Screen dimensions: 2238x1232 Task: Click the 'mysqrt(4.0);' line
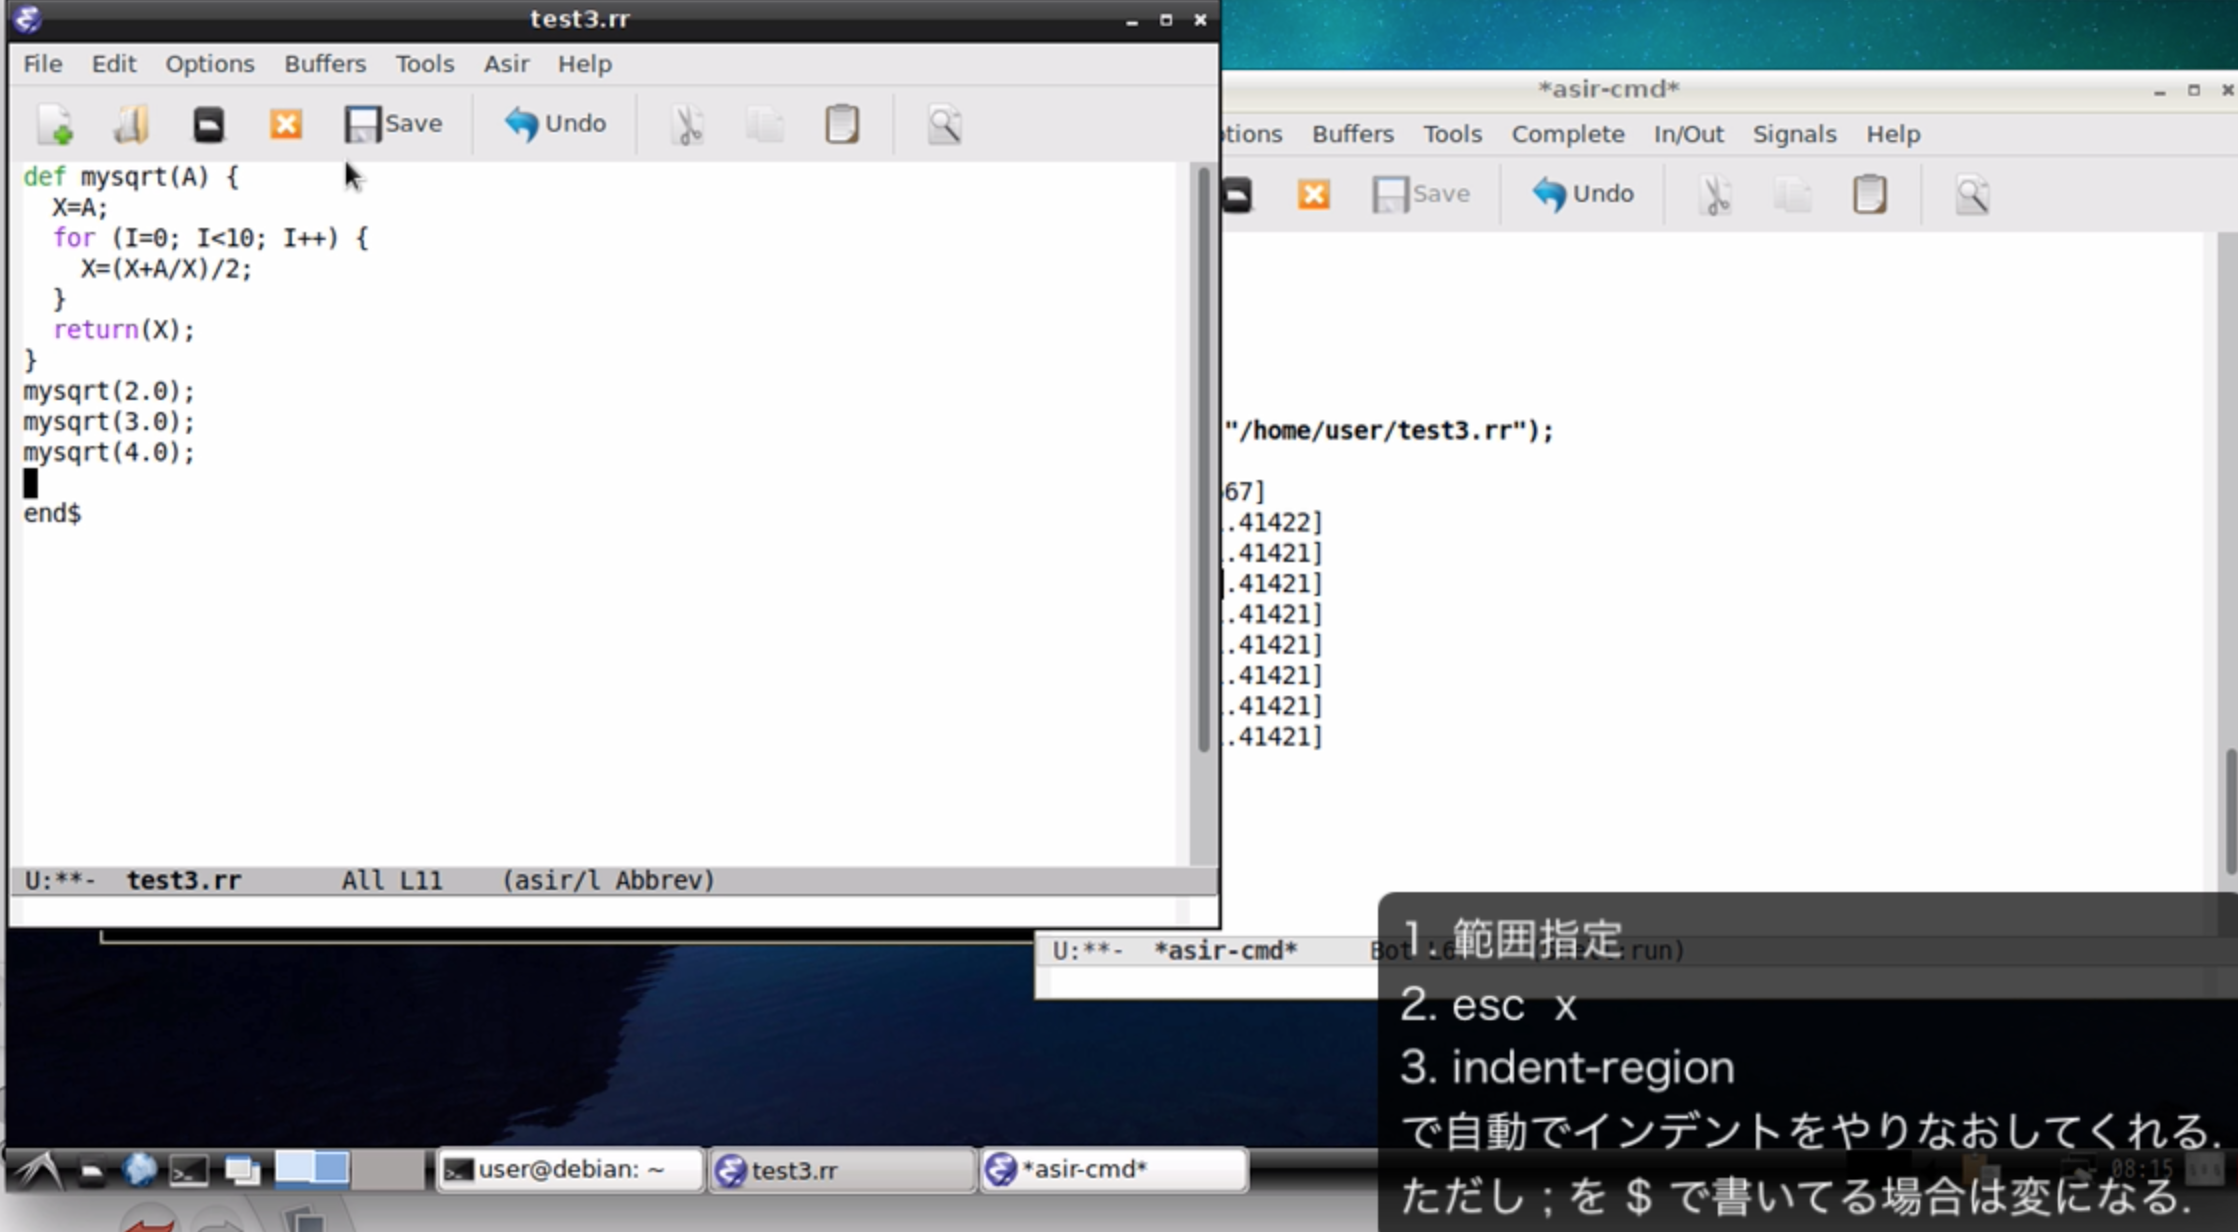coord(109,453)
